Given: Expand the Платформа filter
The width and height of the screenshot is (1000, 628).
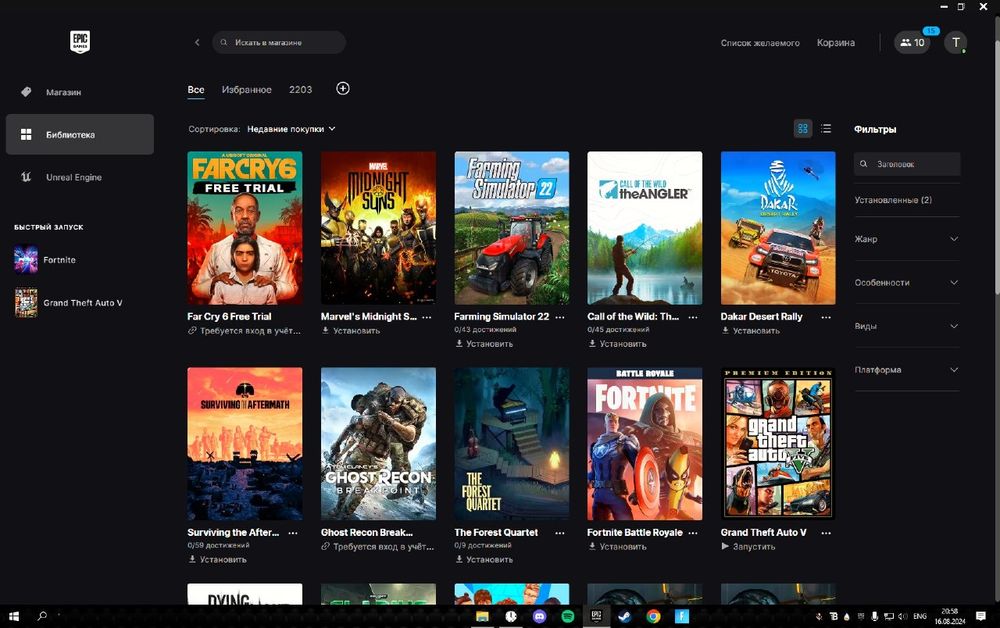Looking at the screenshot, I should (906, 370).
